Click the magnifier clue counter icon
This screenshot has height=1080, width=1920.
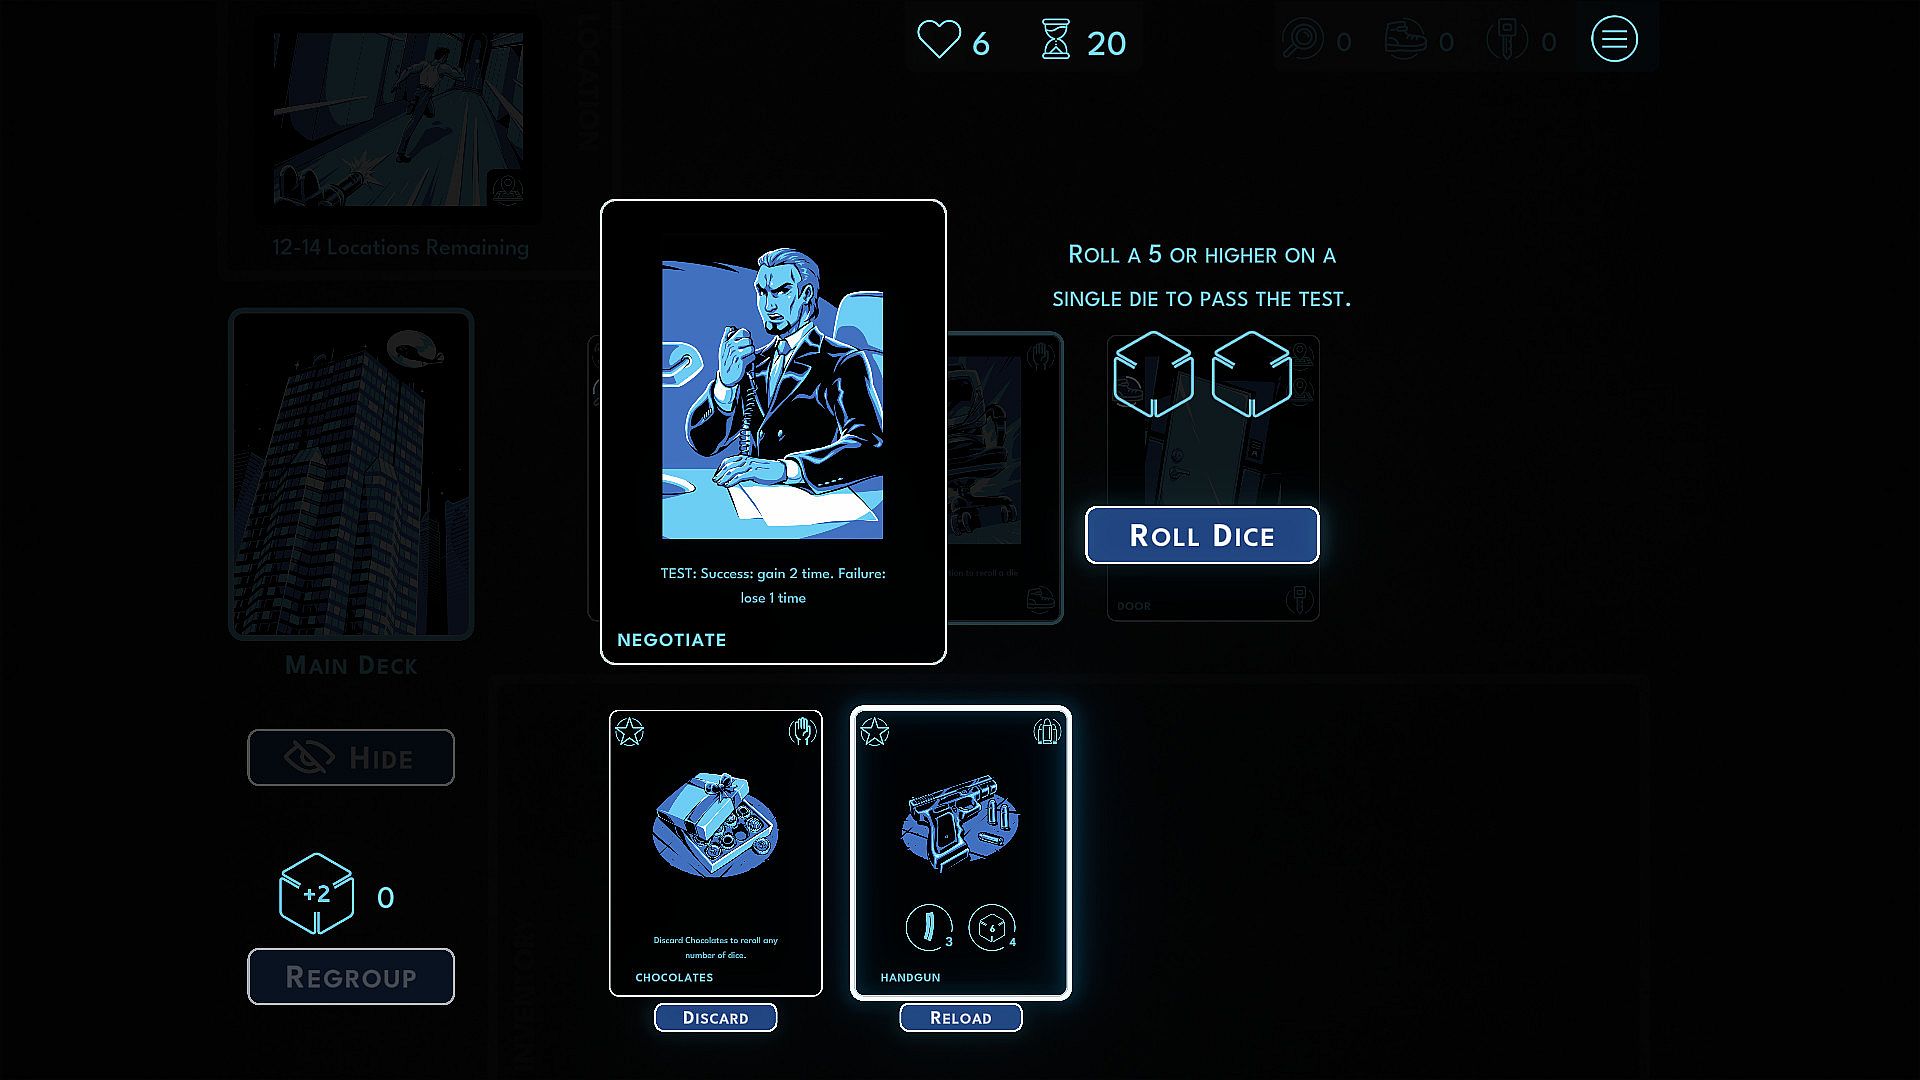[1302, 40]
